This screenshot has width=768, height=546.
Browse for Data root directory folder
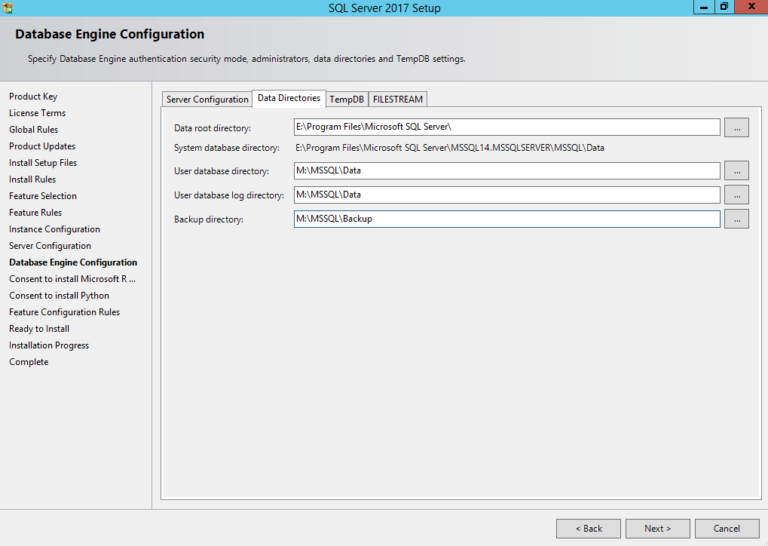[737, 128]
